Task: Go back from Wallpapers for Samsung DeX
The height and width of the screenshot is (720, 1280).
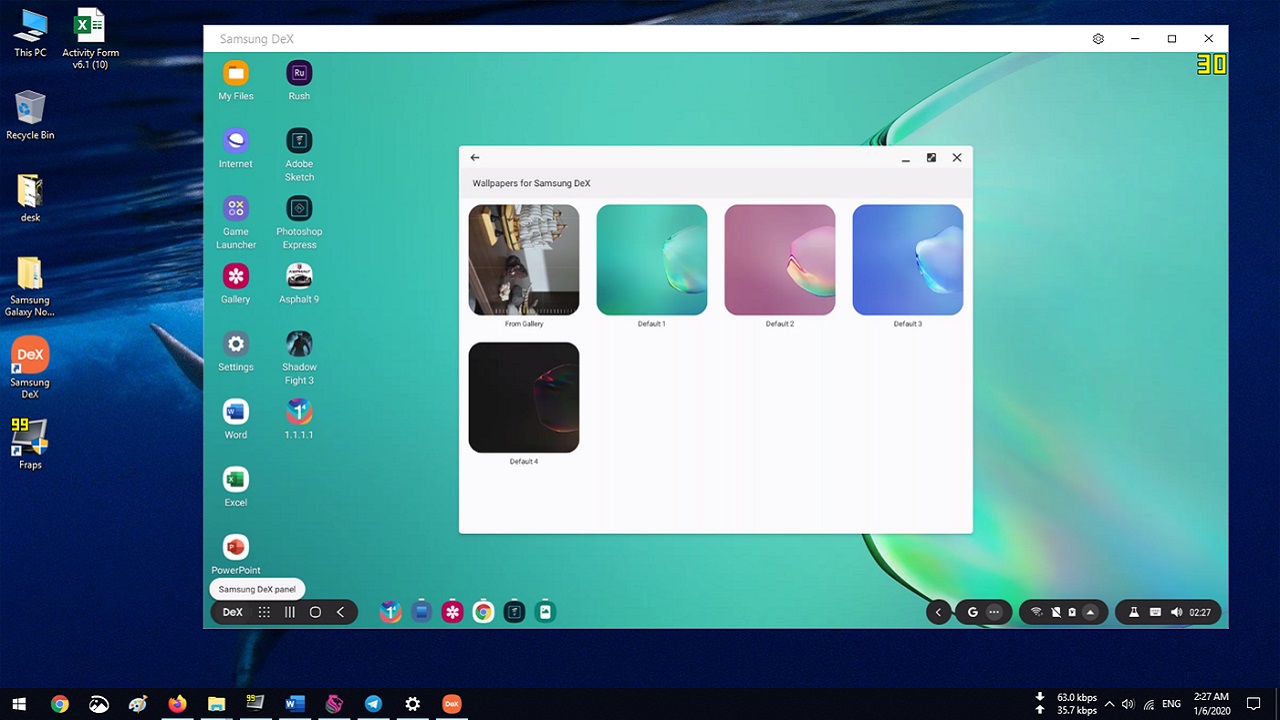Action: tap(475, 157)
